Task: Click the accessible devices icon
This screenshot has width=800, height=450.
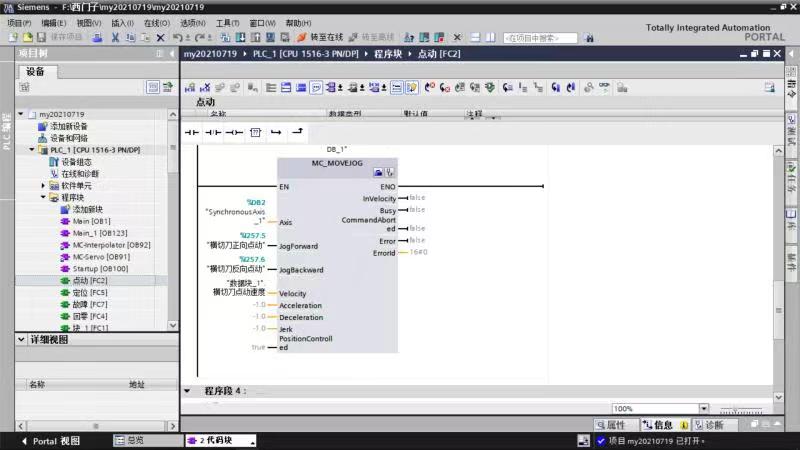Action: point(409,37)
